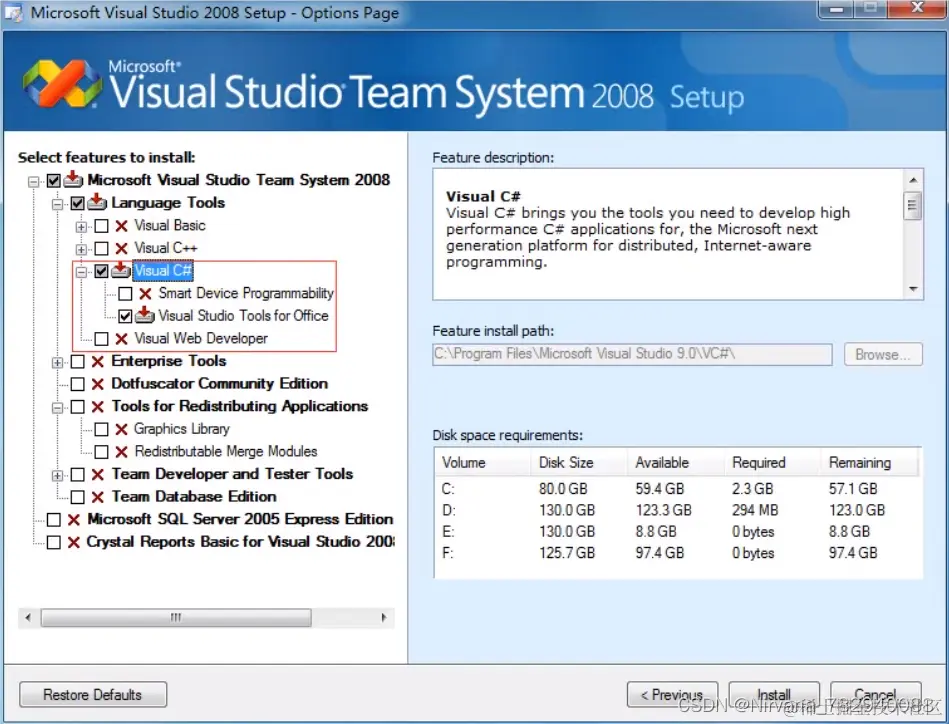
Task: Check Smart Device Programmability checkbox
Action: [x=125, y=294]
